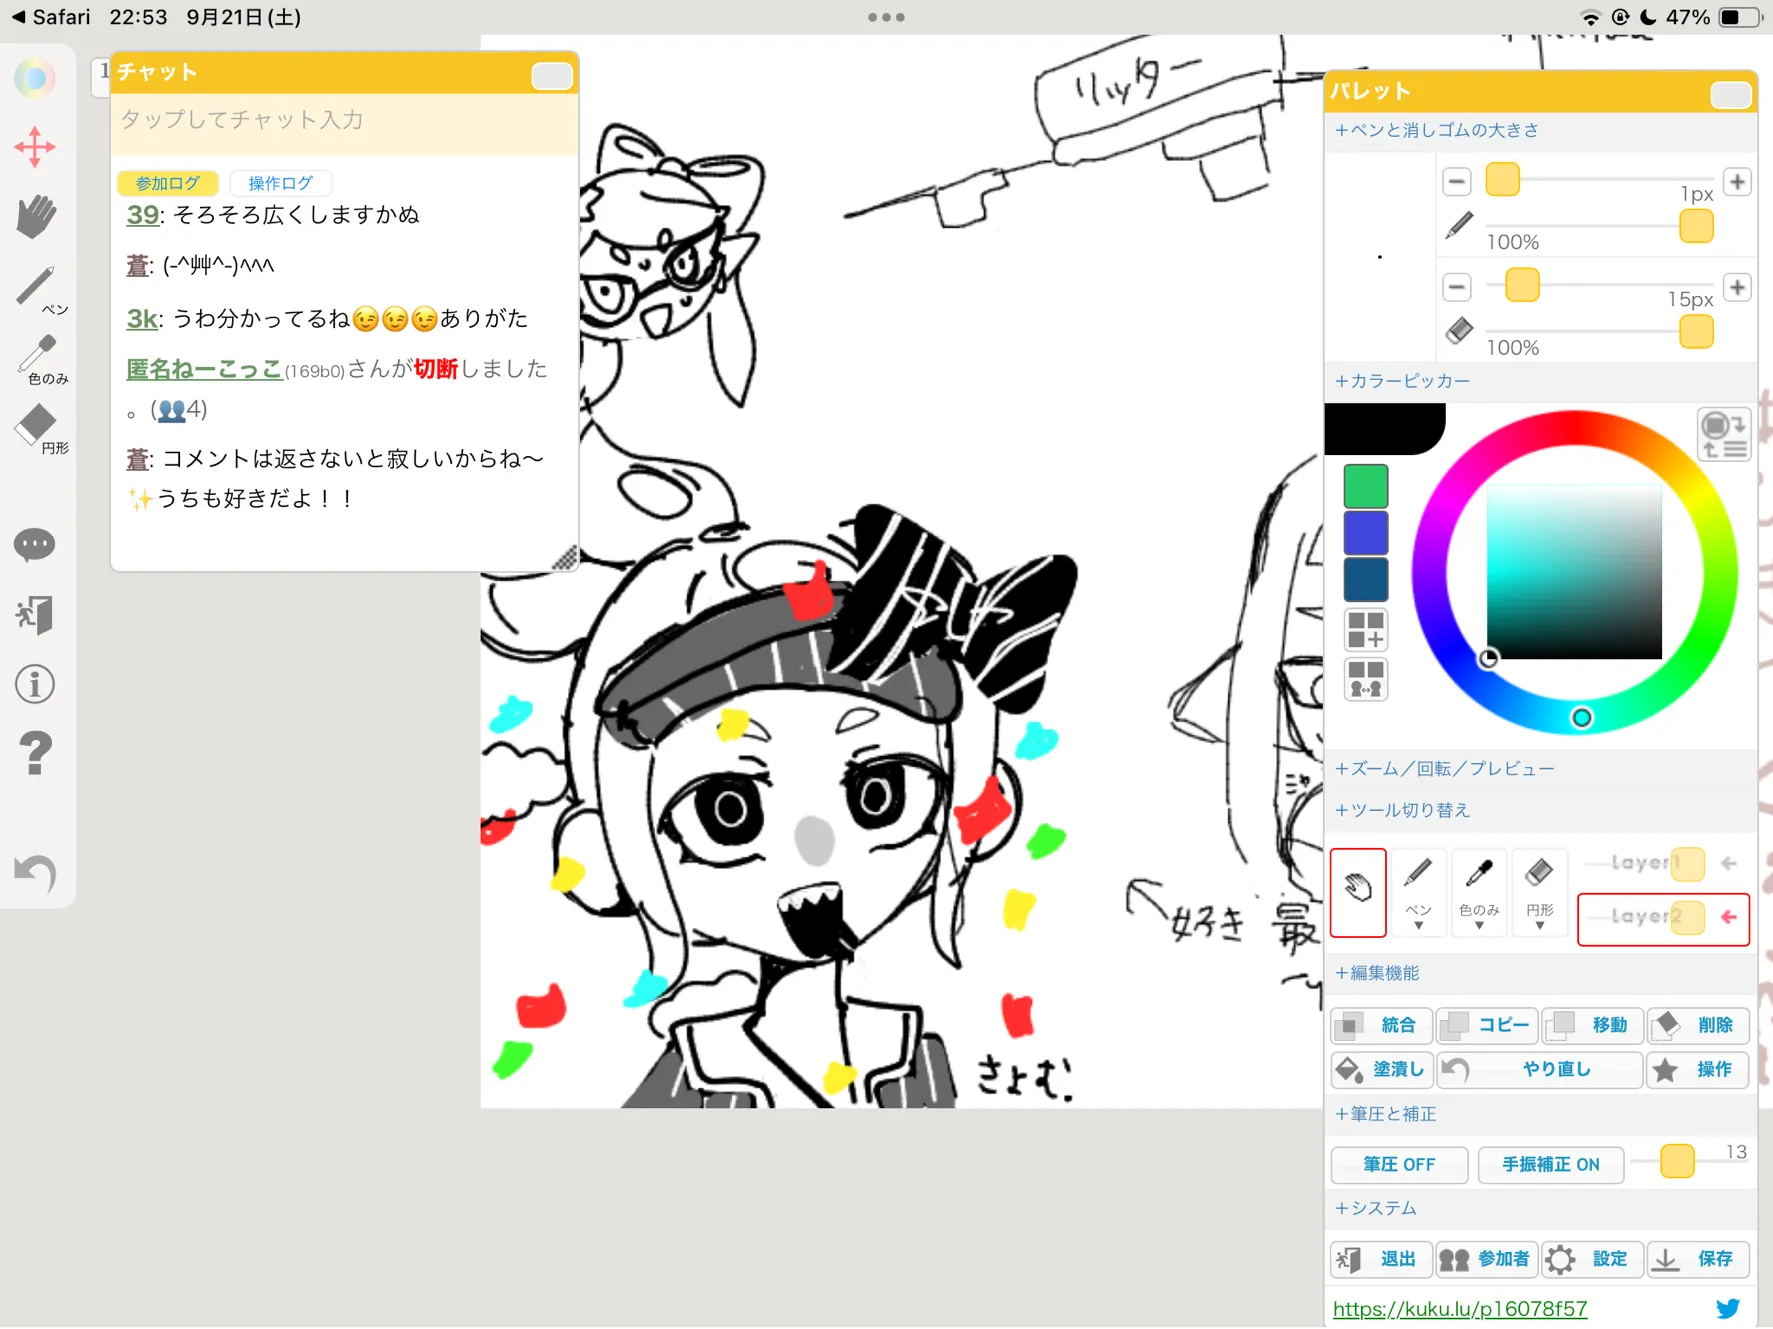1773x1329 pixels.
Task: Click the 操作 star button
Action: (x=1698, y=1070)
